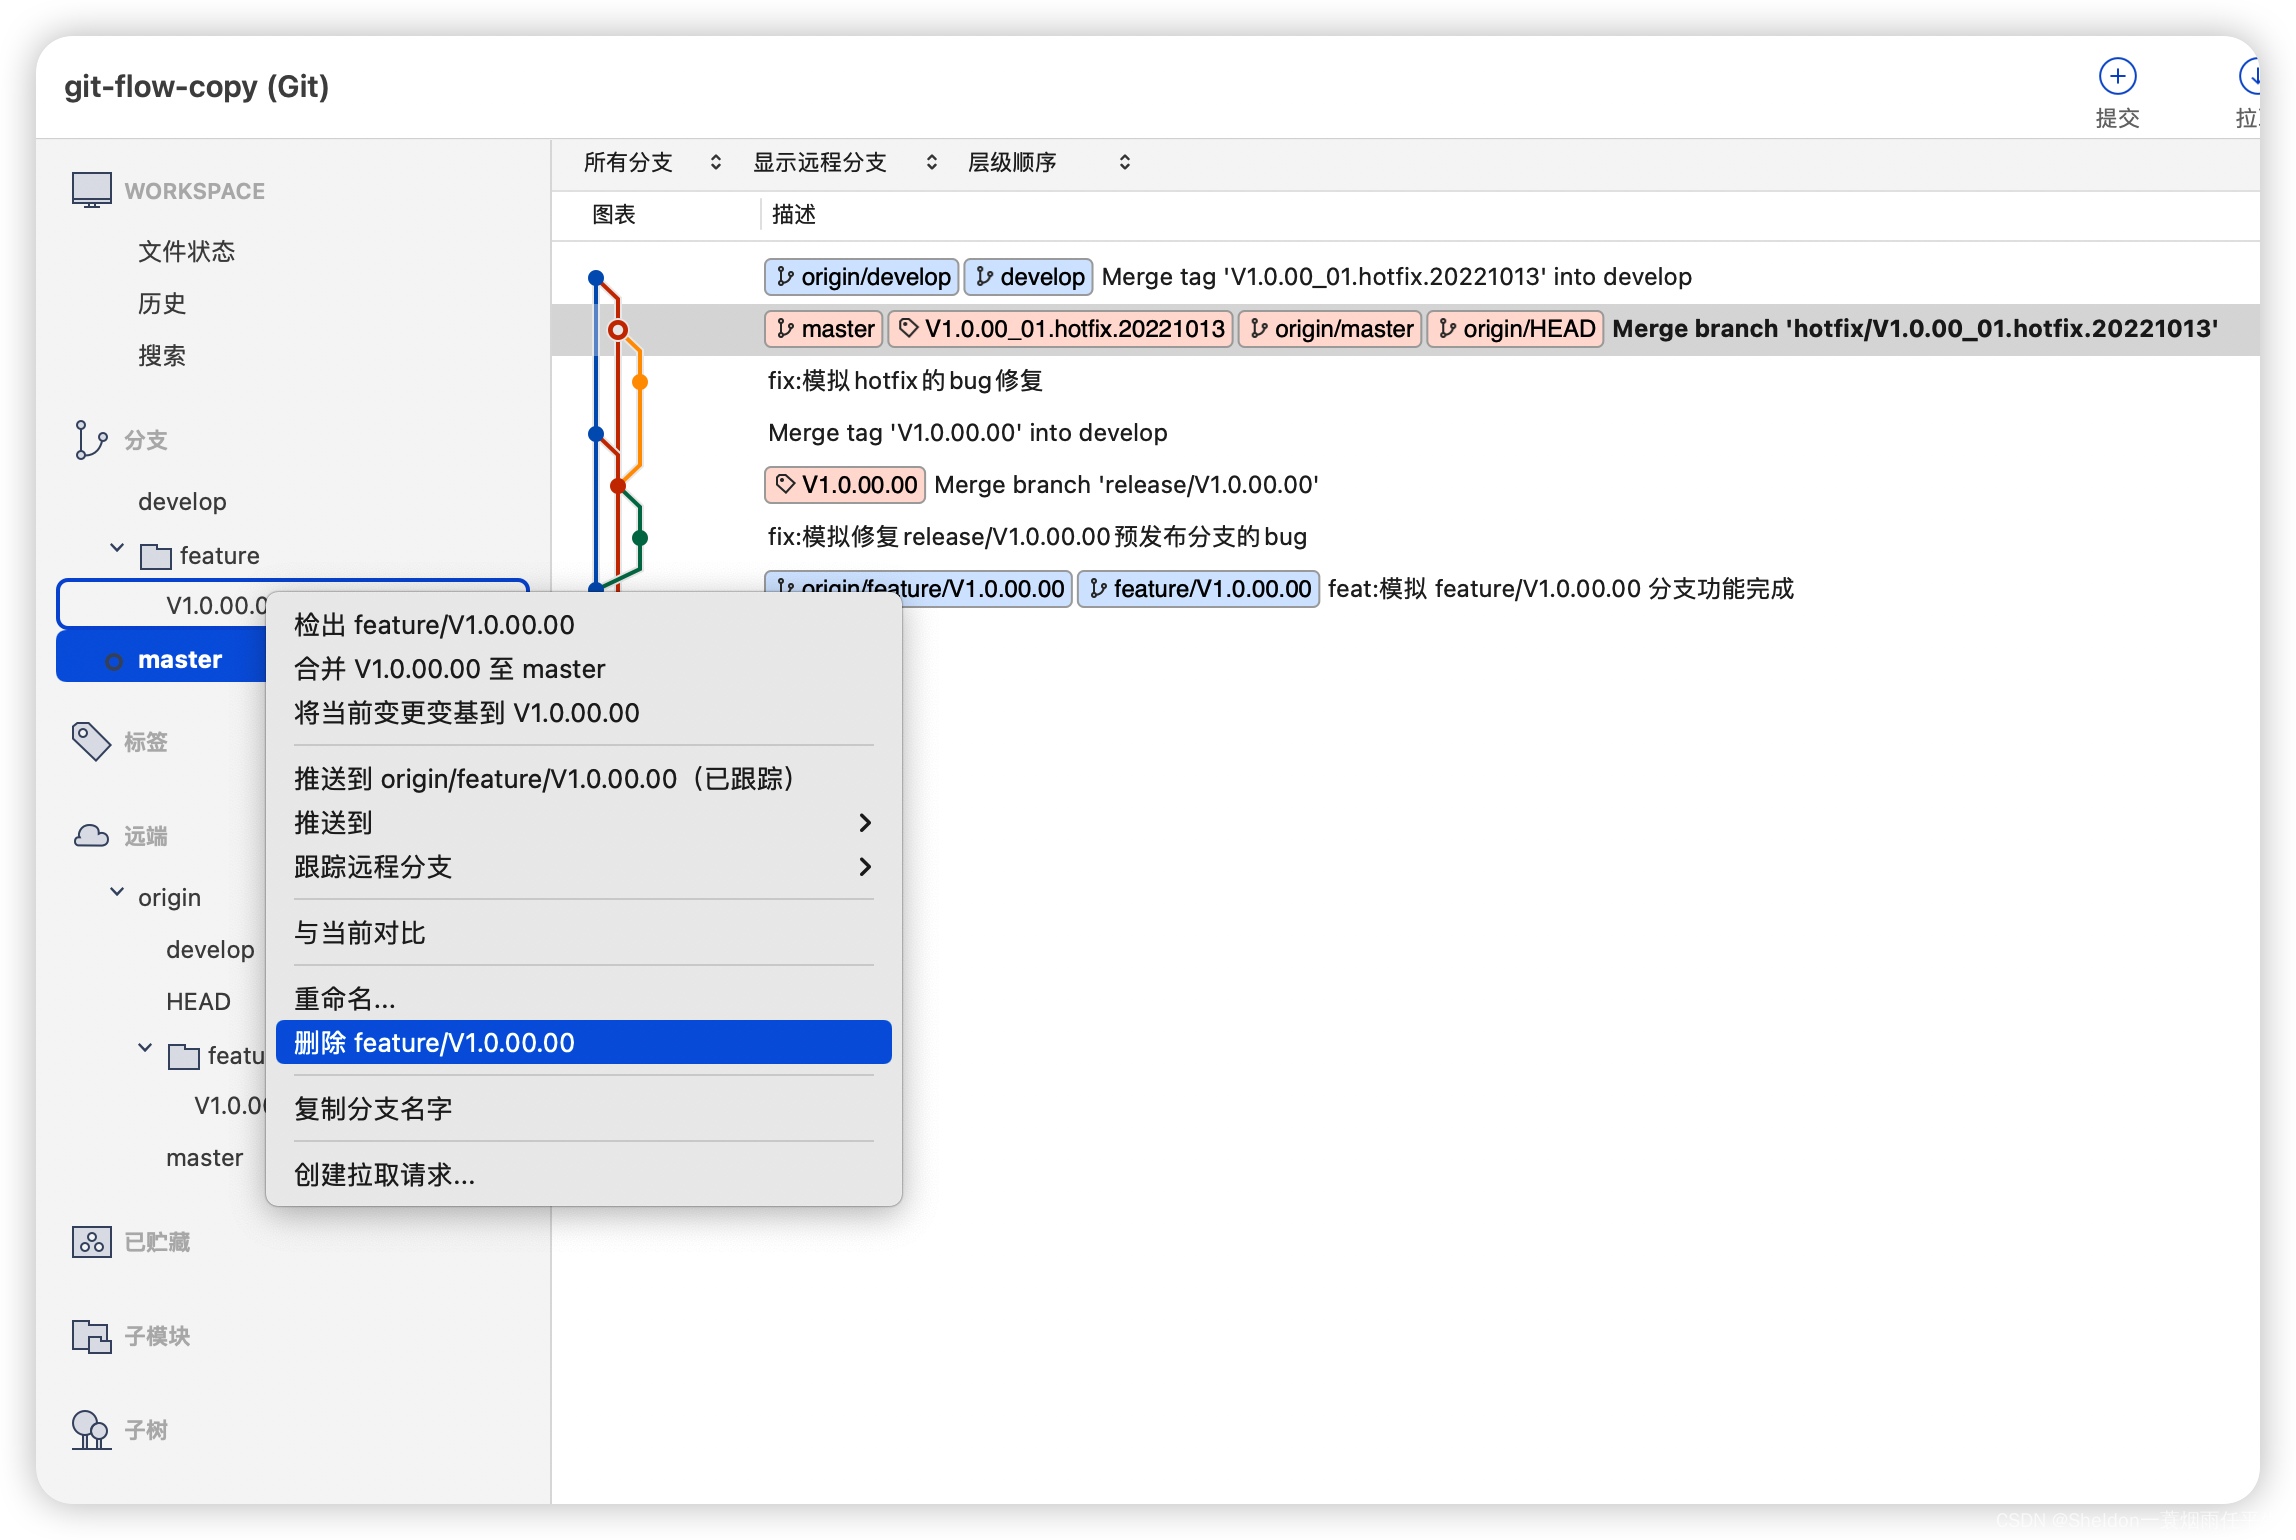Click the submodules (子模块) icon
This screenshot has height=1540, width=2296.
(x=91, y=1335)
